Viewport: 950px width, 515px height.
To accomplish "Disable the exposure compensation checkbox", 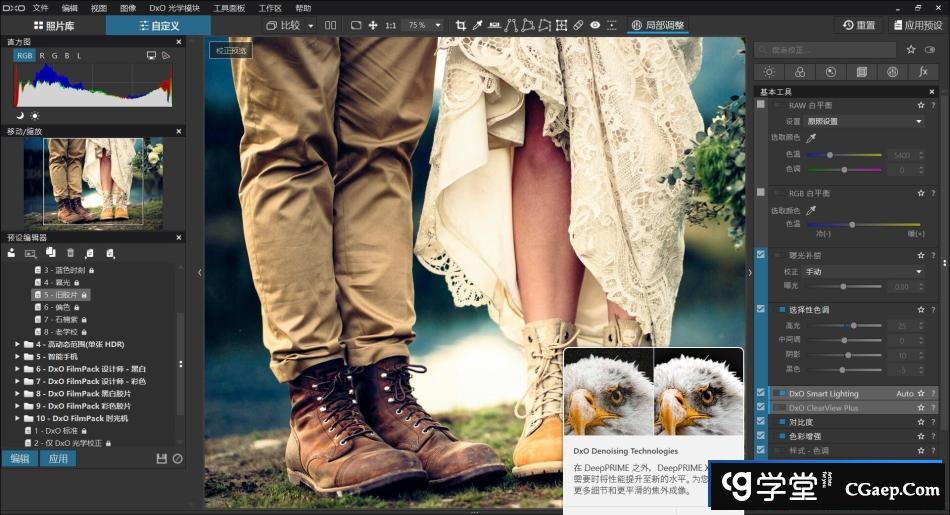I will click(761, 255).
